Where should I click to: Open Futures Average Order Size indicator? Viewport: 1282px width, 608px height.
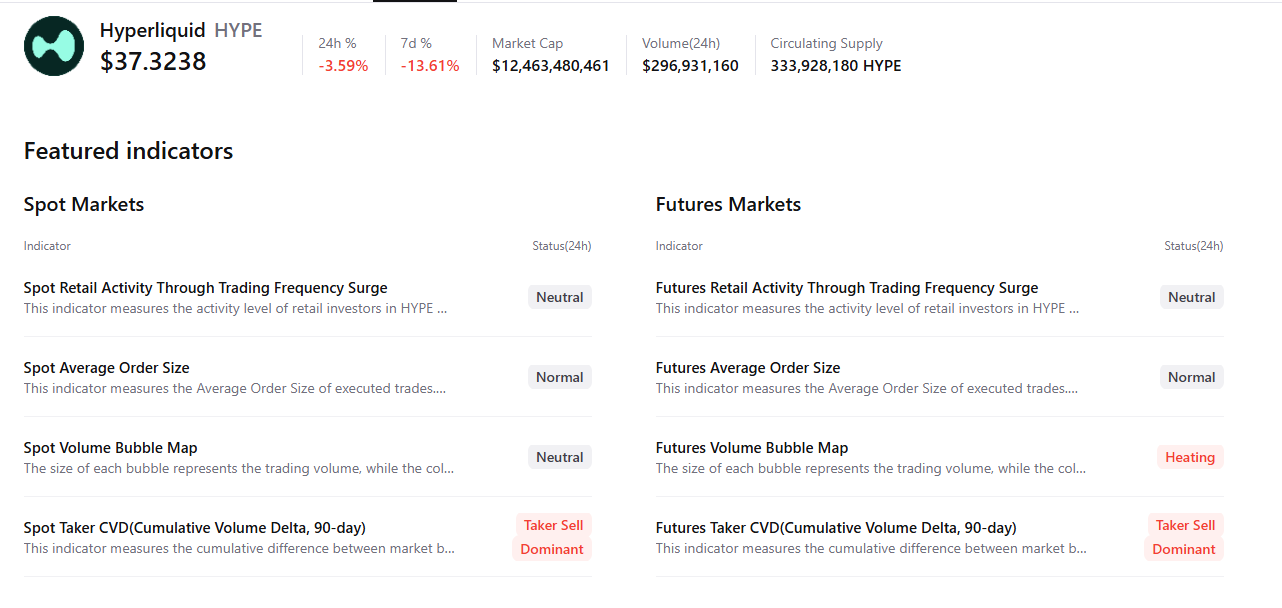pyautogui.click(x=747, y=368)
